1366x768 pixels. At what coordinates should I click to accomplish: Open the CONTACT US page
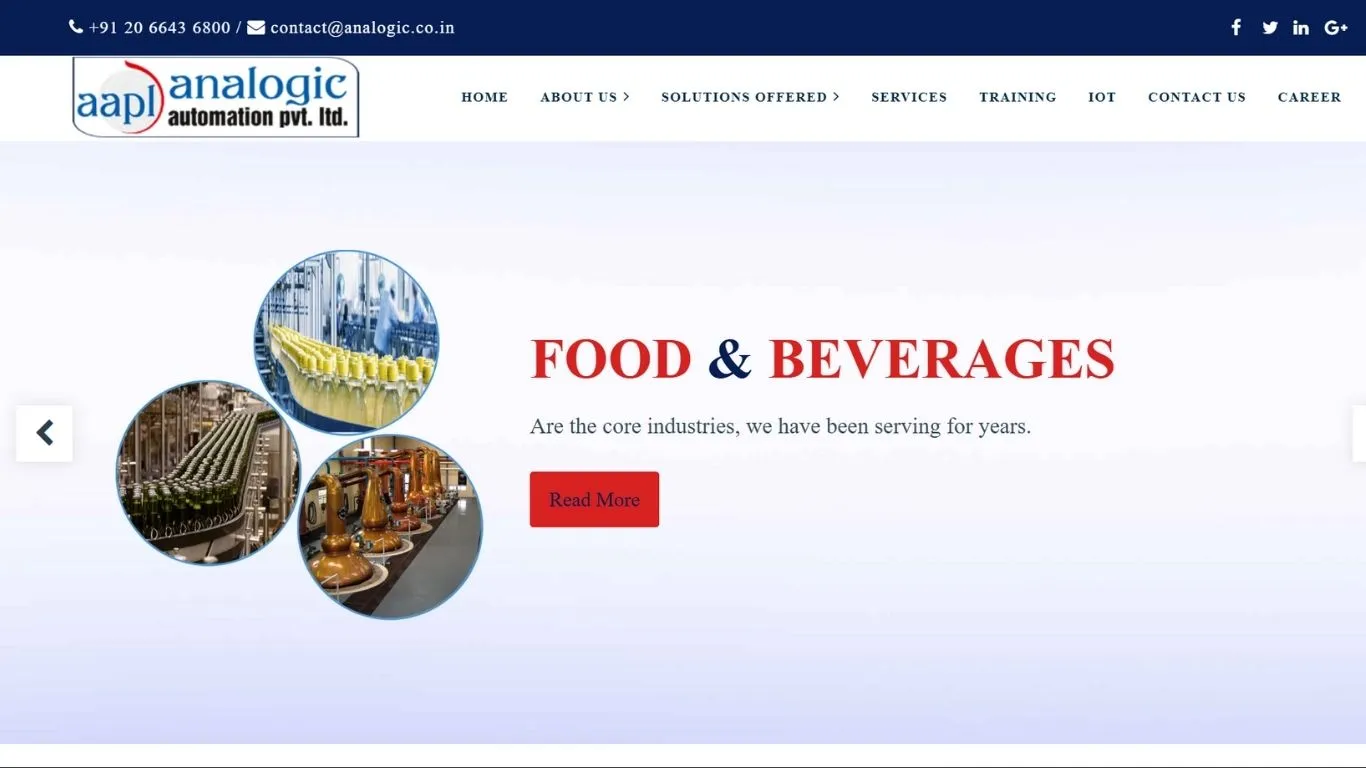(1197, 97)
